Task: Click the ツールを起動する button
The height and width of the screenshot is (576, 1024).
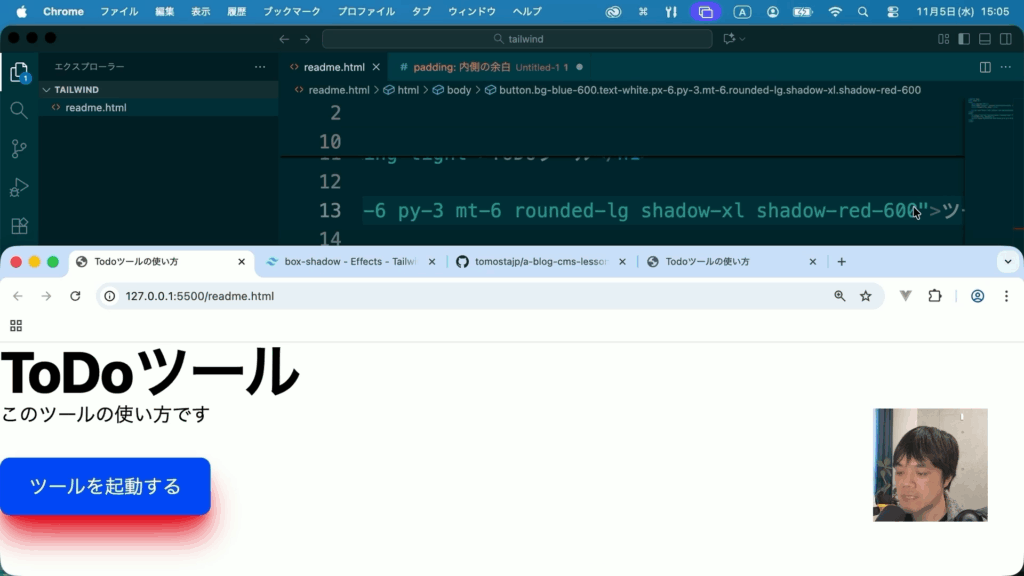Action: pyautogui.click(x=105, y=487)
